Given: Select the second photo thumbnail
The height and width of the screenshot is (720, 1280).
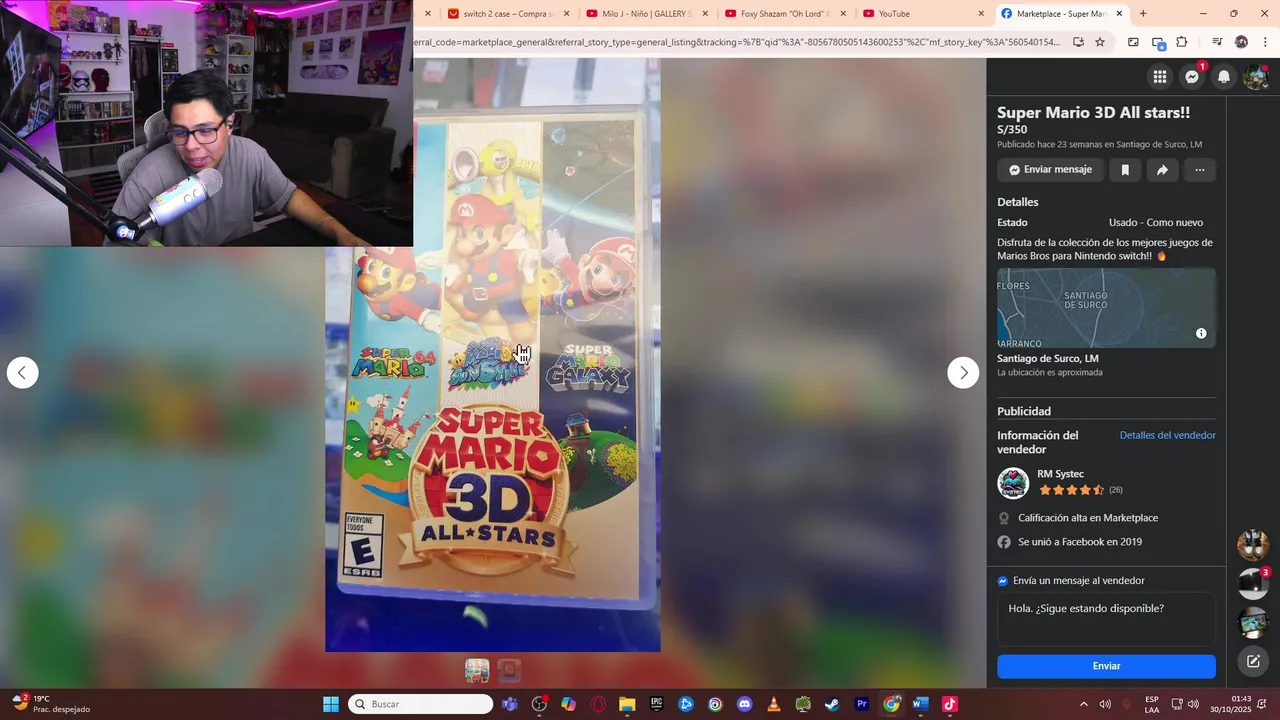Looking at the screenshot, I should click(509, 671).
